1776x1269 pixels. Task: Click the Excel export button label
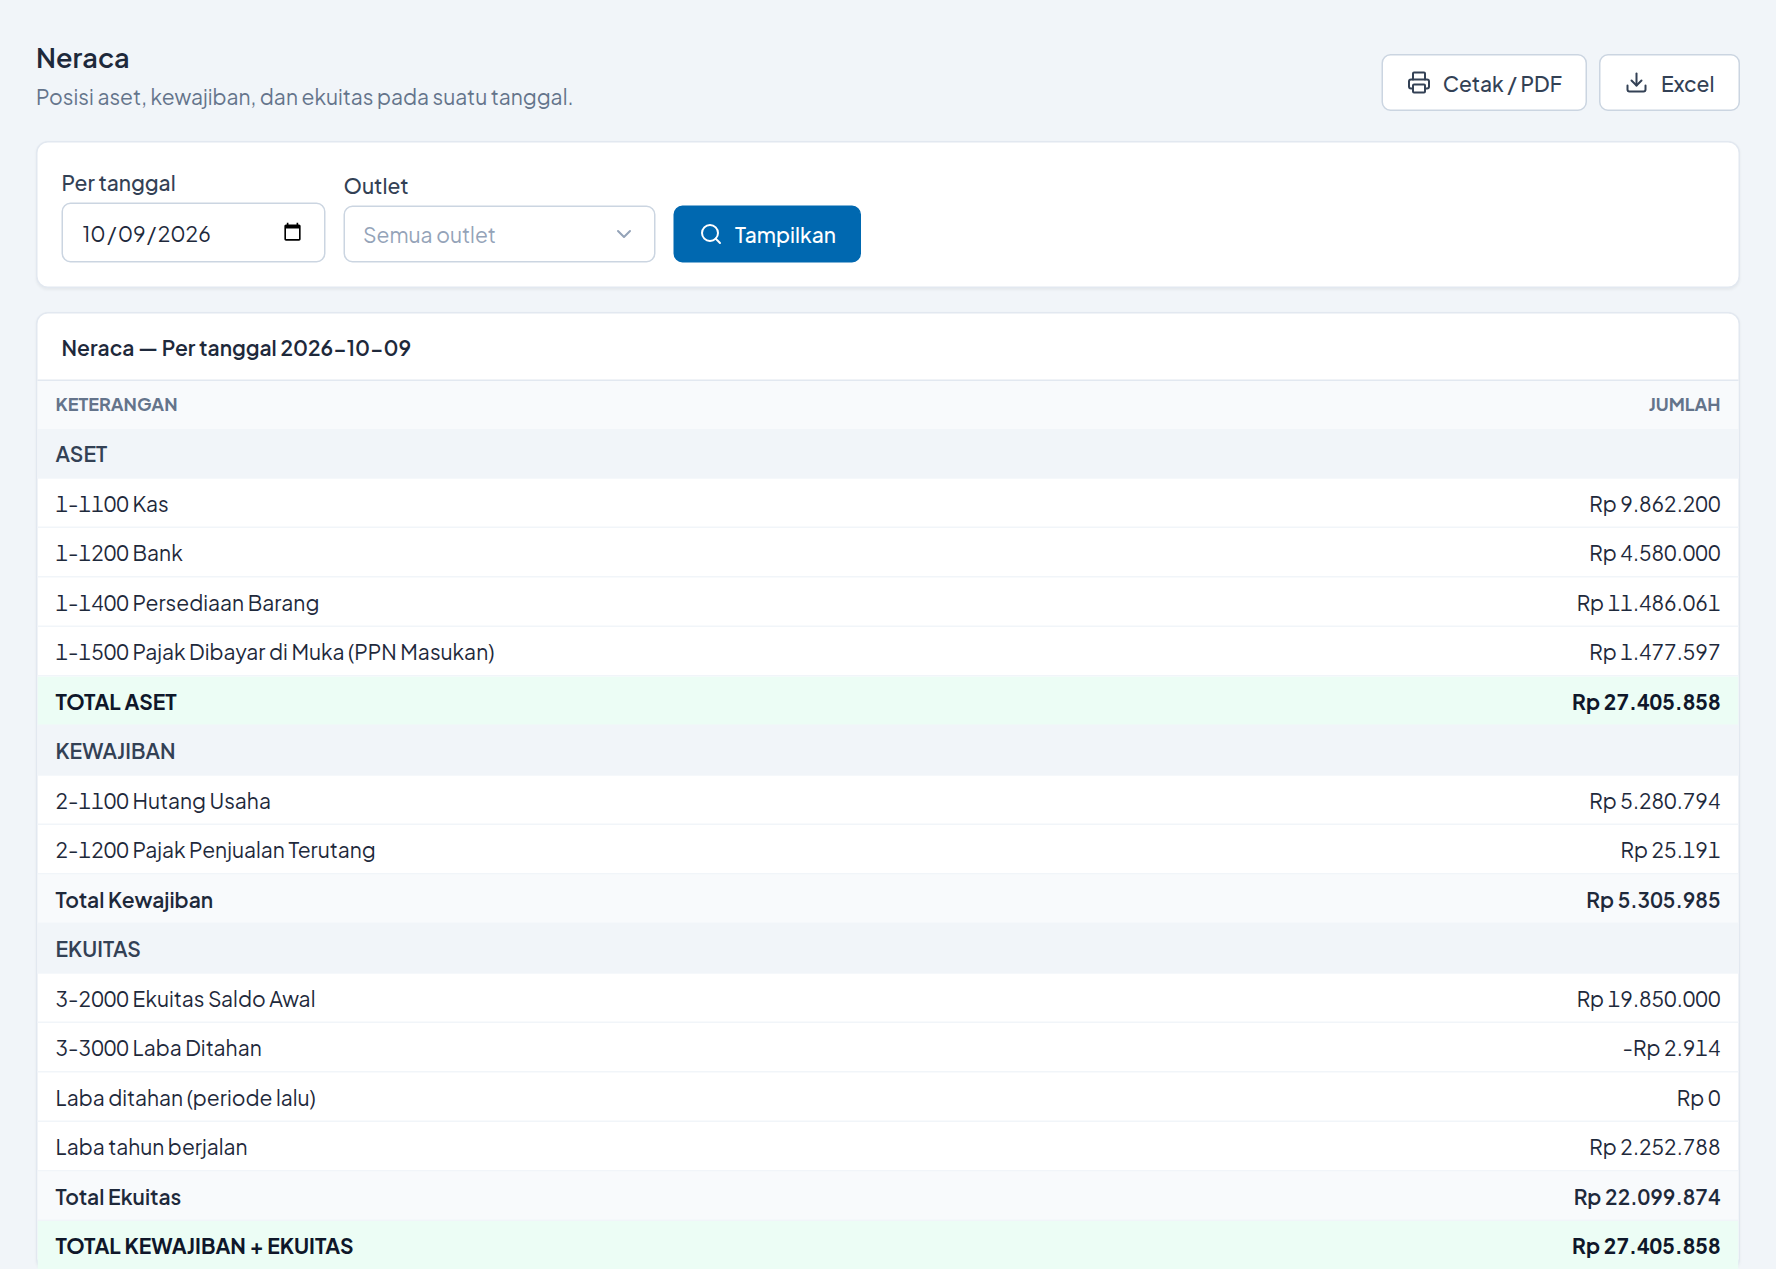click(1687, 84)
